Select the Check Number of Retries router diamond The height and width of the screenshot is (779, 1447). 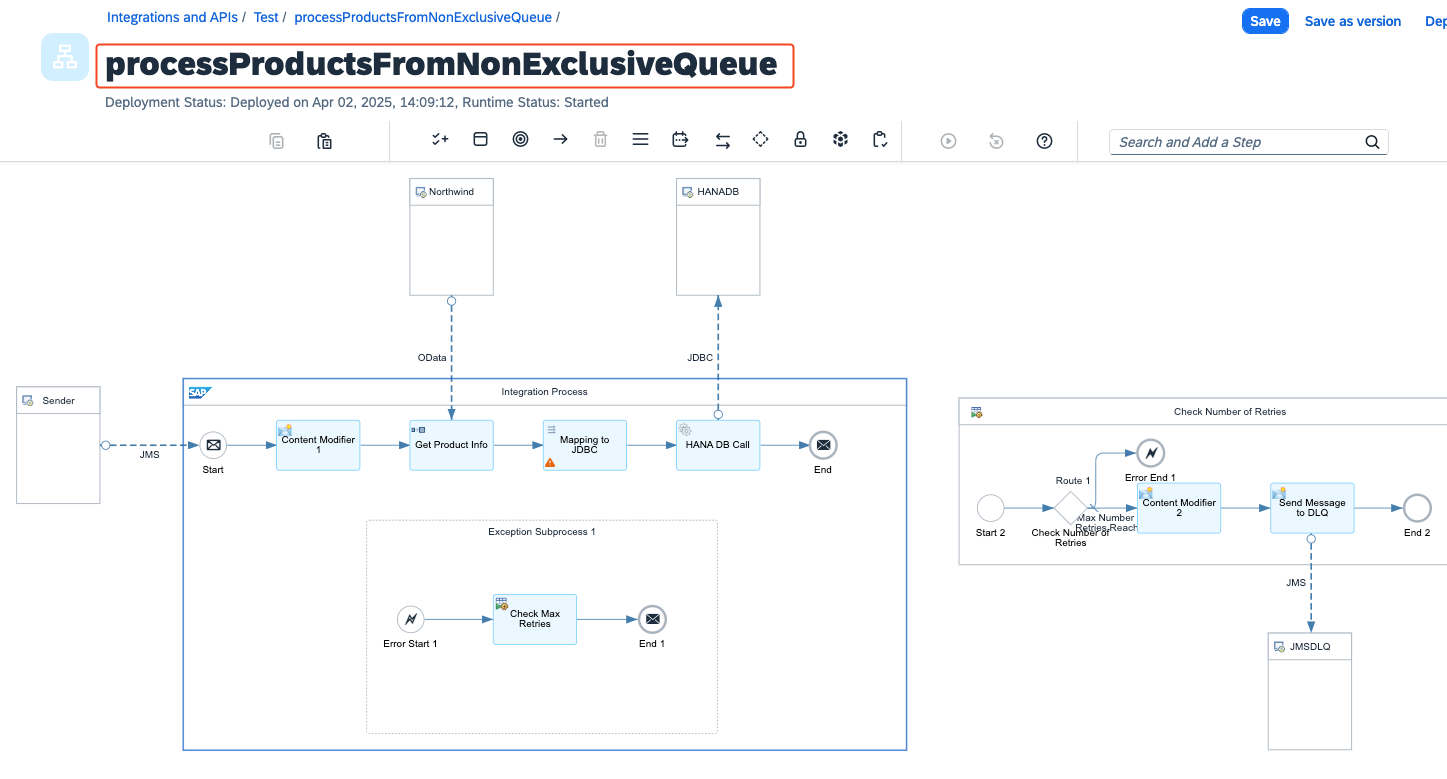1070,508
